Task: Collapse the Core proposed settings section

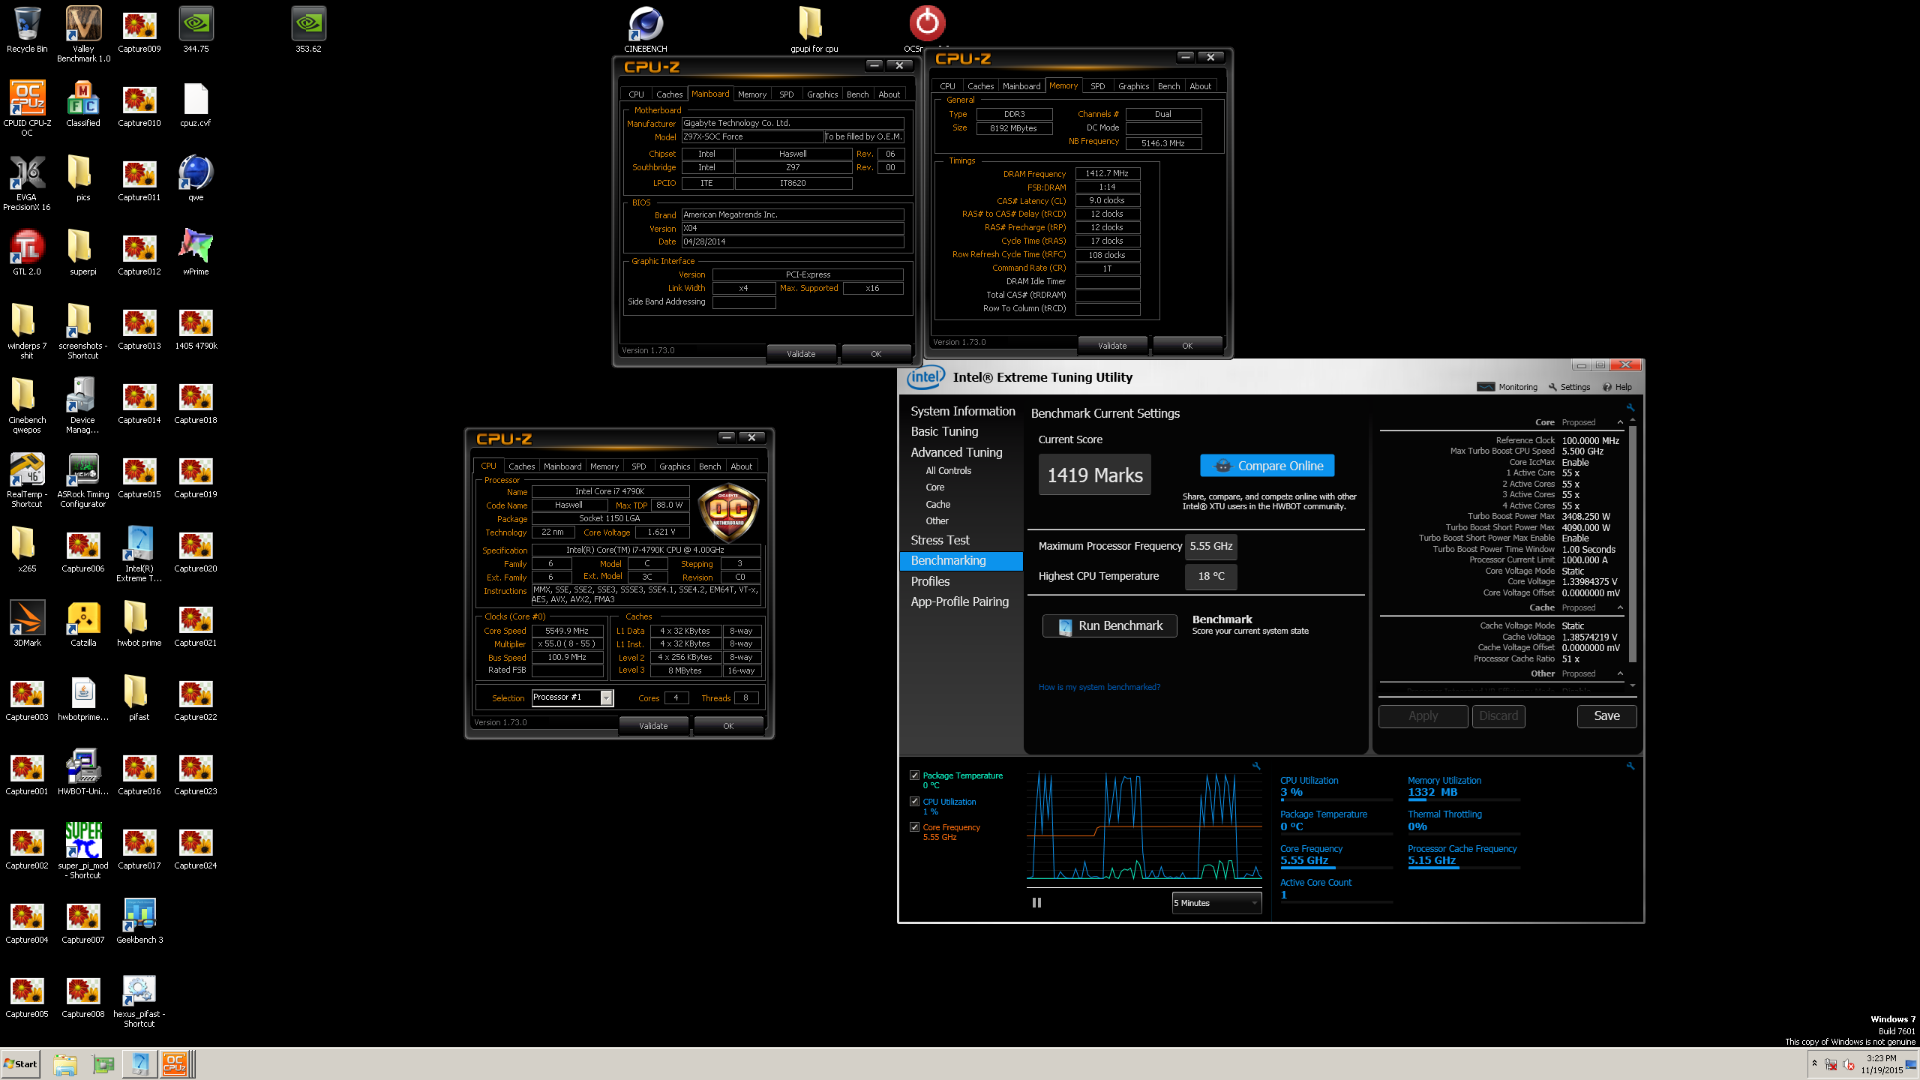Action: click(x=1620, y=422)
